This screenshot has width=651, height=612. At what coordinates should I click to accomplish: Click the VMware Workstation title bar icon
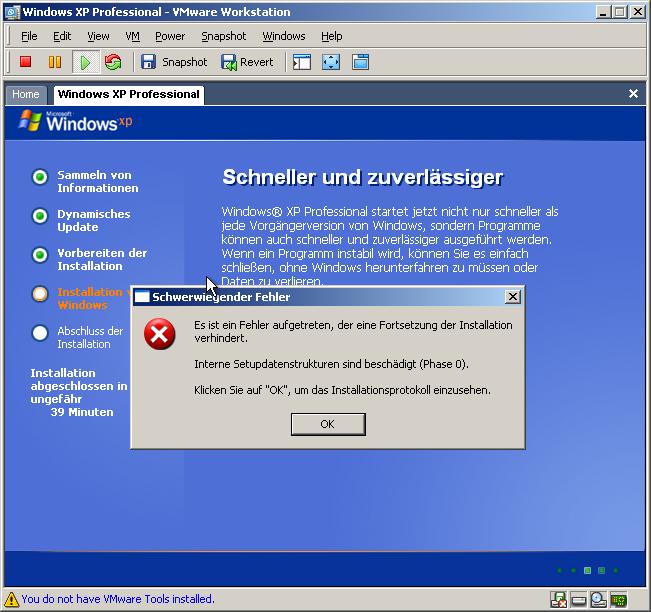click(x=12, y=12)
